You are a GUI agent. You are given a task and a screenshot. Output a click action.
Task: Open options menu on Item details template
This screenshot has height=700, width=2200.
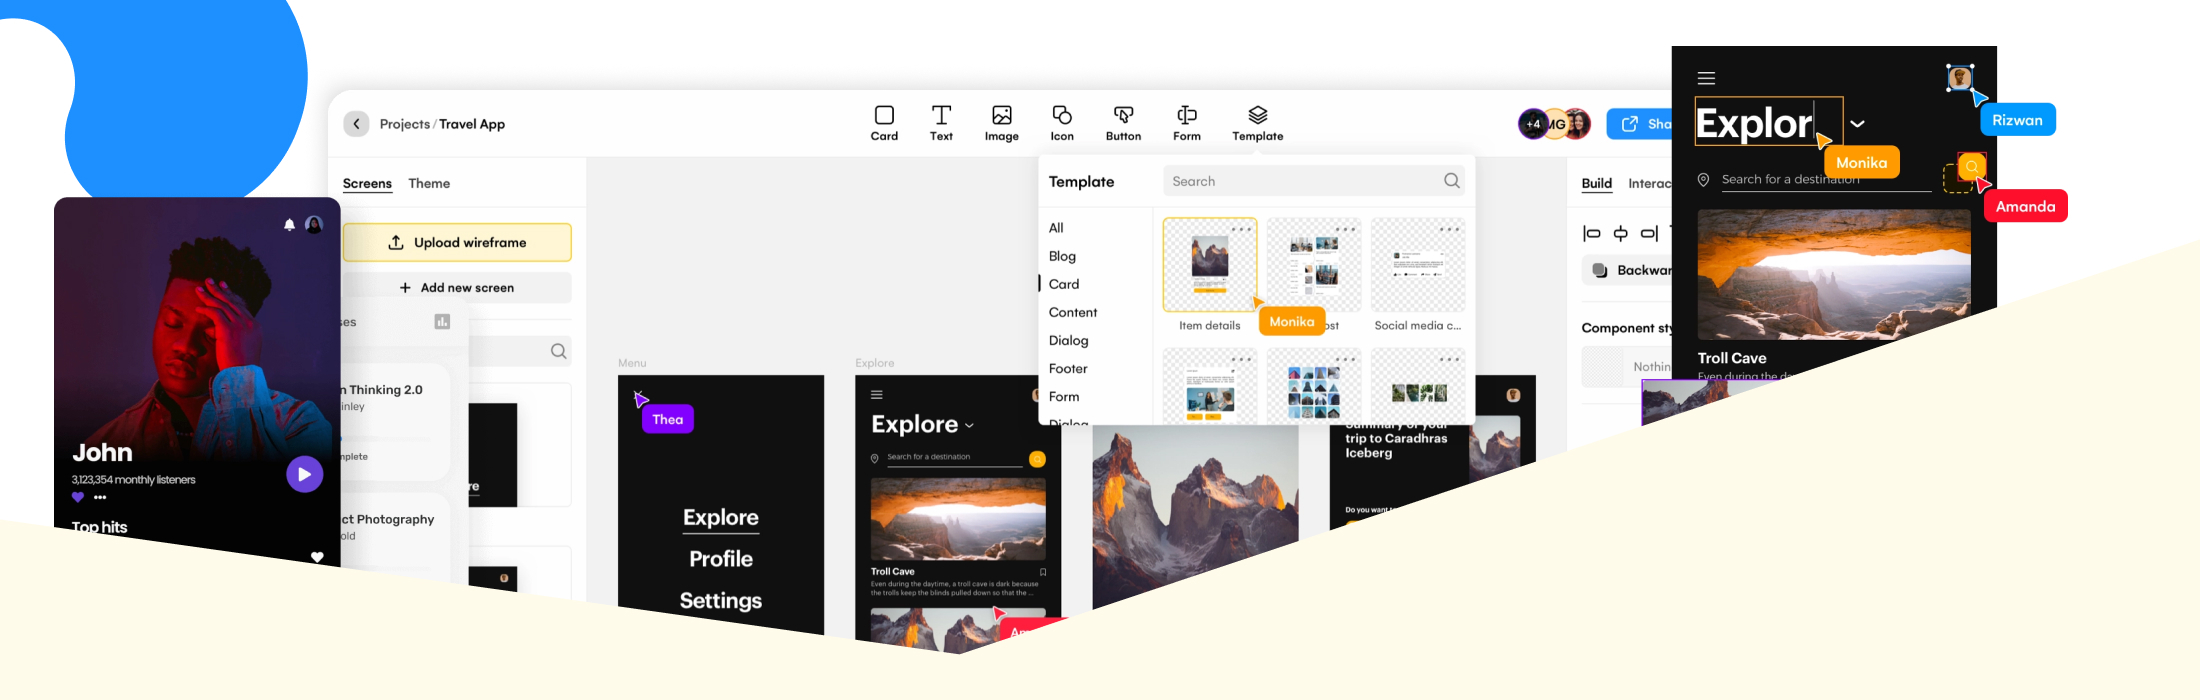click(1241, 229)
